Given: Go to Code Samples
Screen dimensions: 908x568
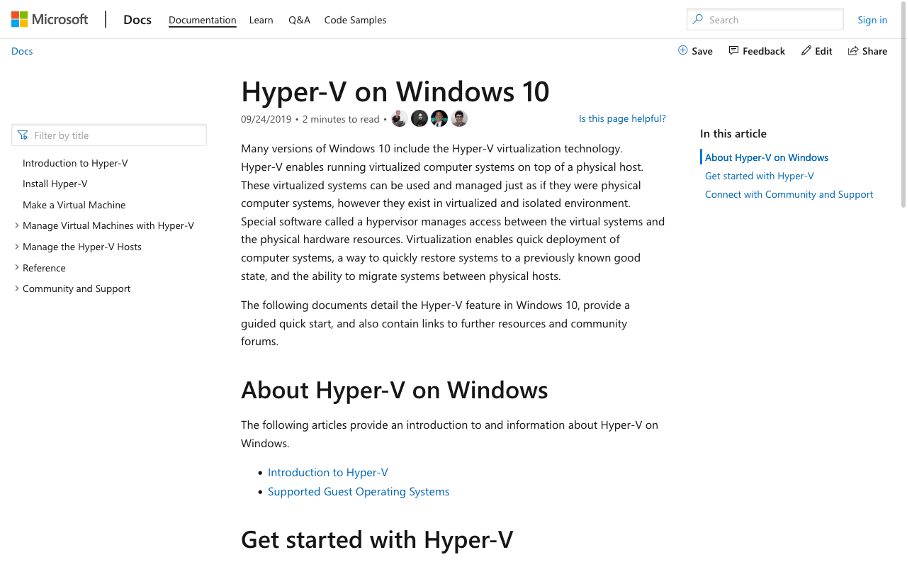Looking at the screenshot, I should 355,20.
